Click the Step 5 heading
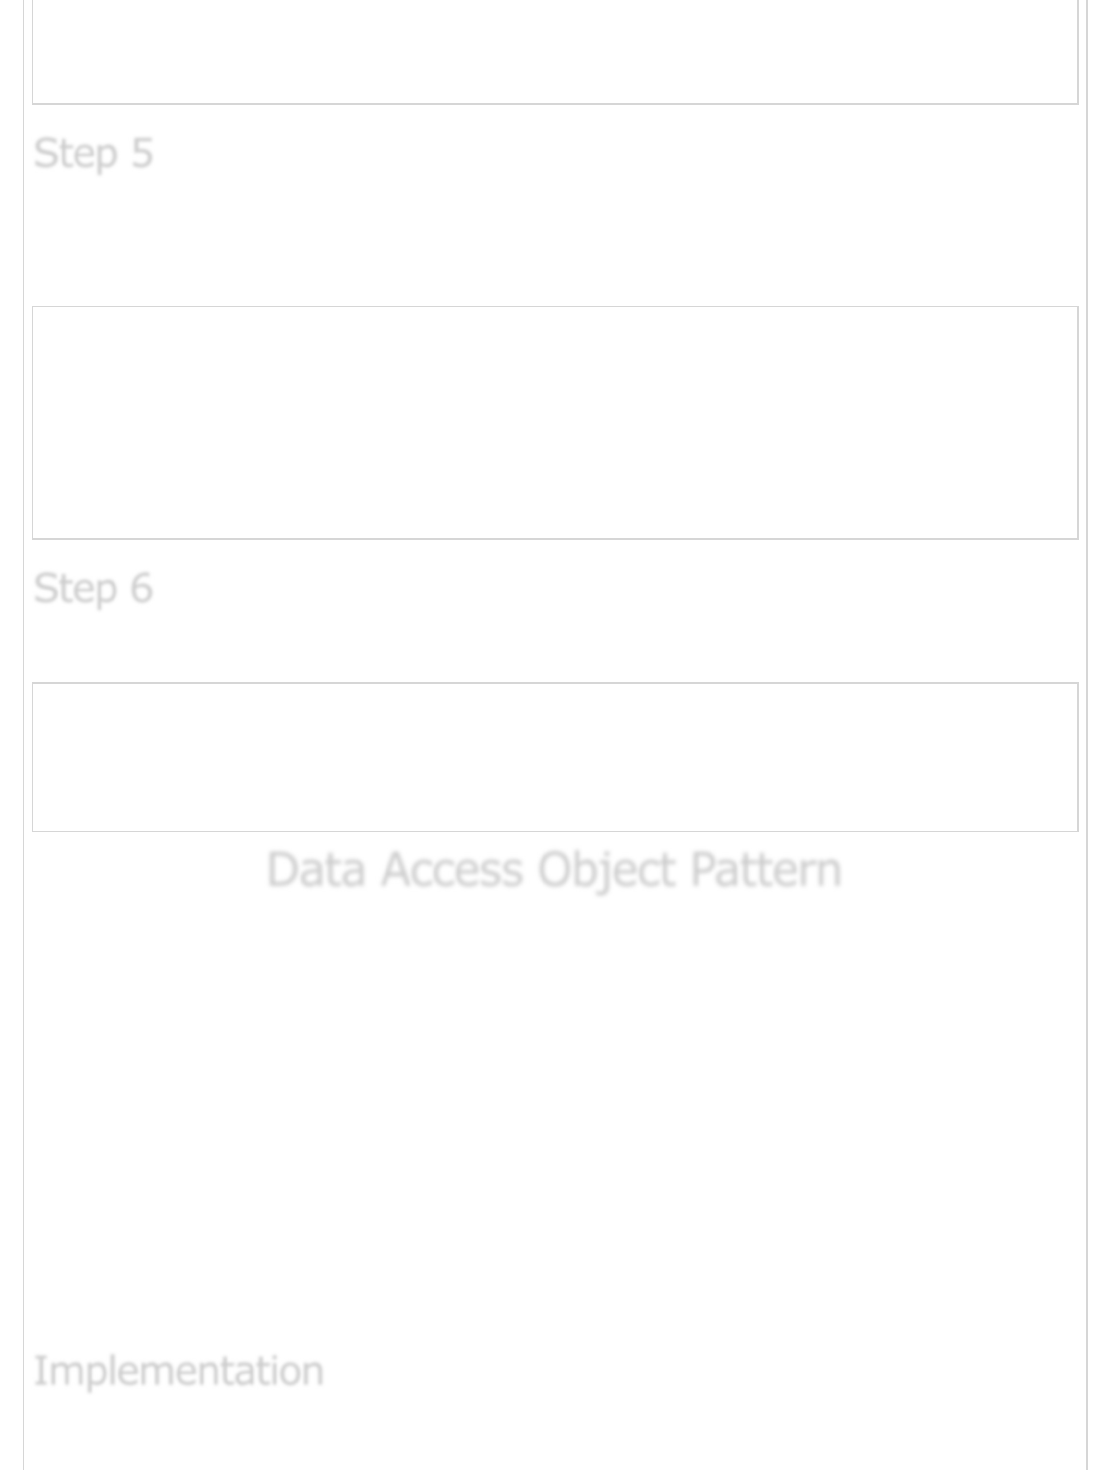 93,153
